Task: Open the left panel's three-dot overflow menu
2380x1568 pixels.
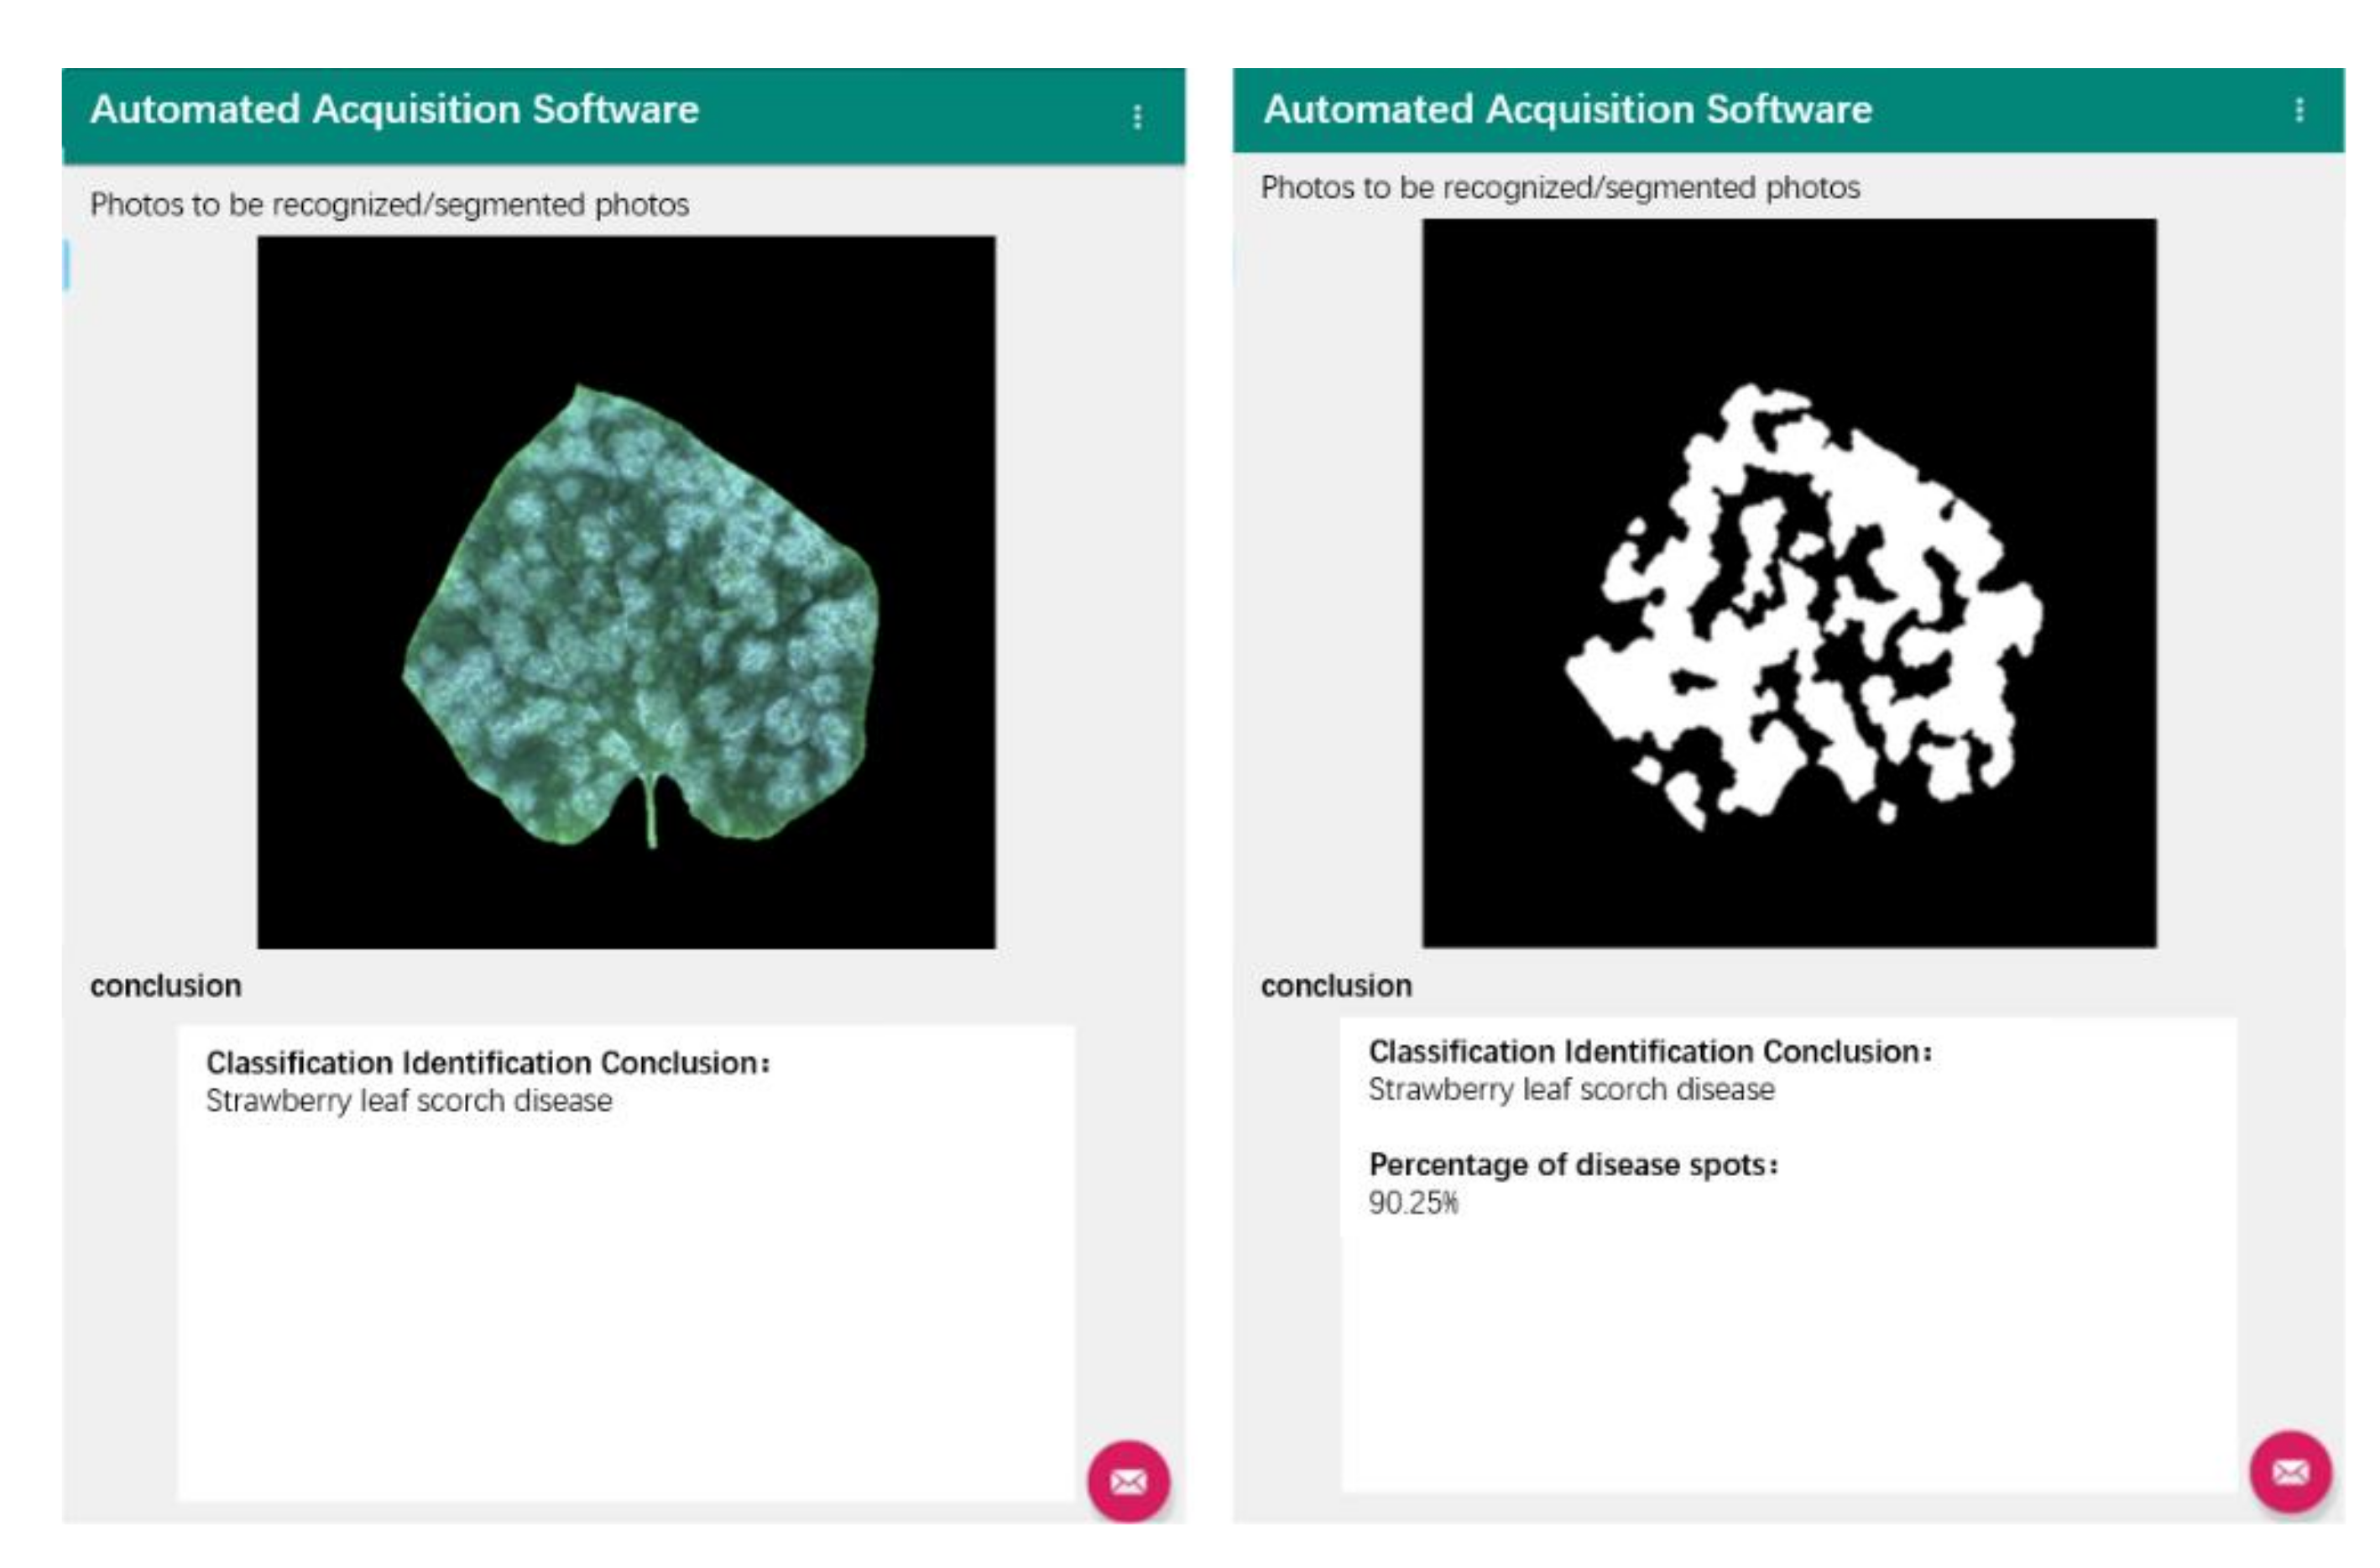Action: point(1137,117)
